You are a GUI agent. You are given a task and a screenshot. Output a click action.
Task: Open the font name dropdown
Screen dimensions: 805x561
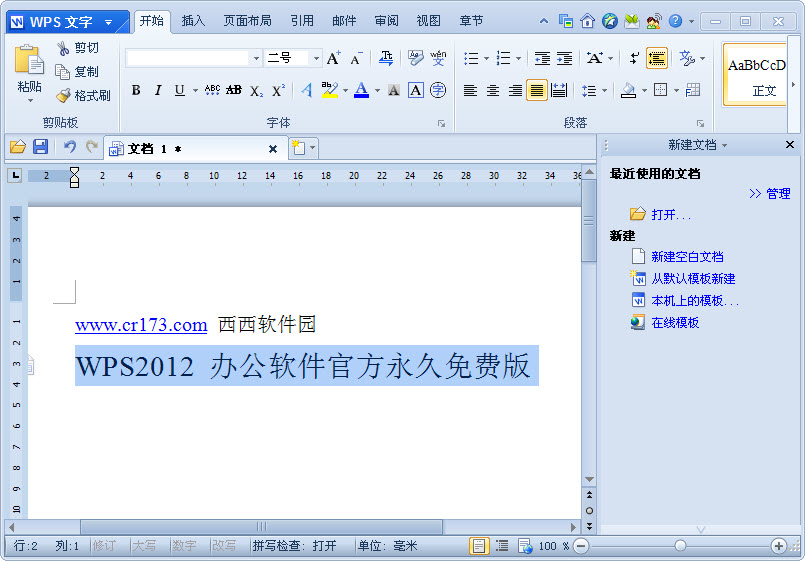coord(256,59)
